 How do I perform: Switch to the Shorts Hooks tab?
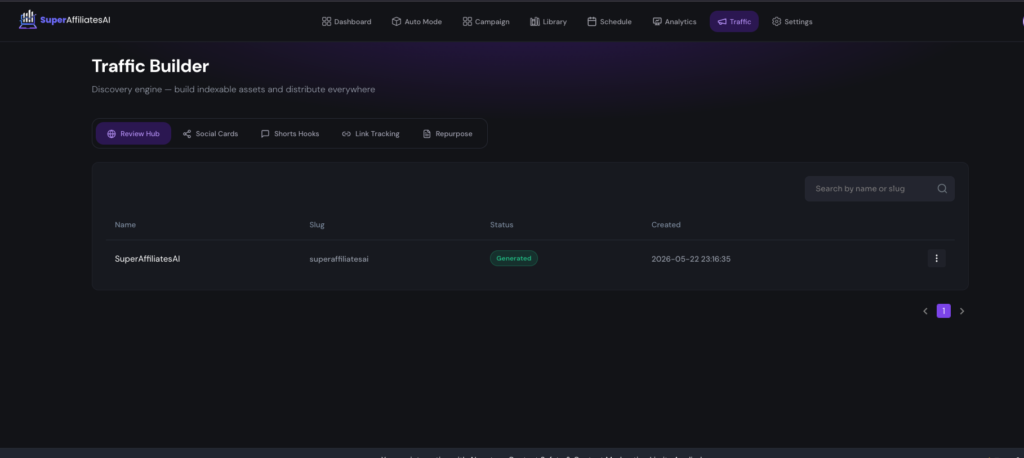pyautogui.click(x=290, y=133)
